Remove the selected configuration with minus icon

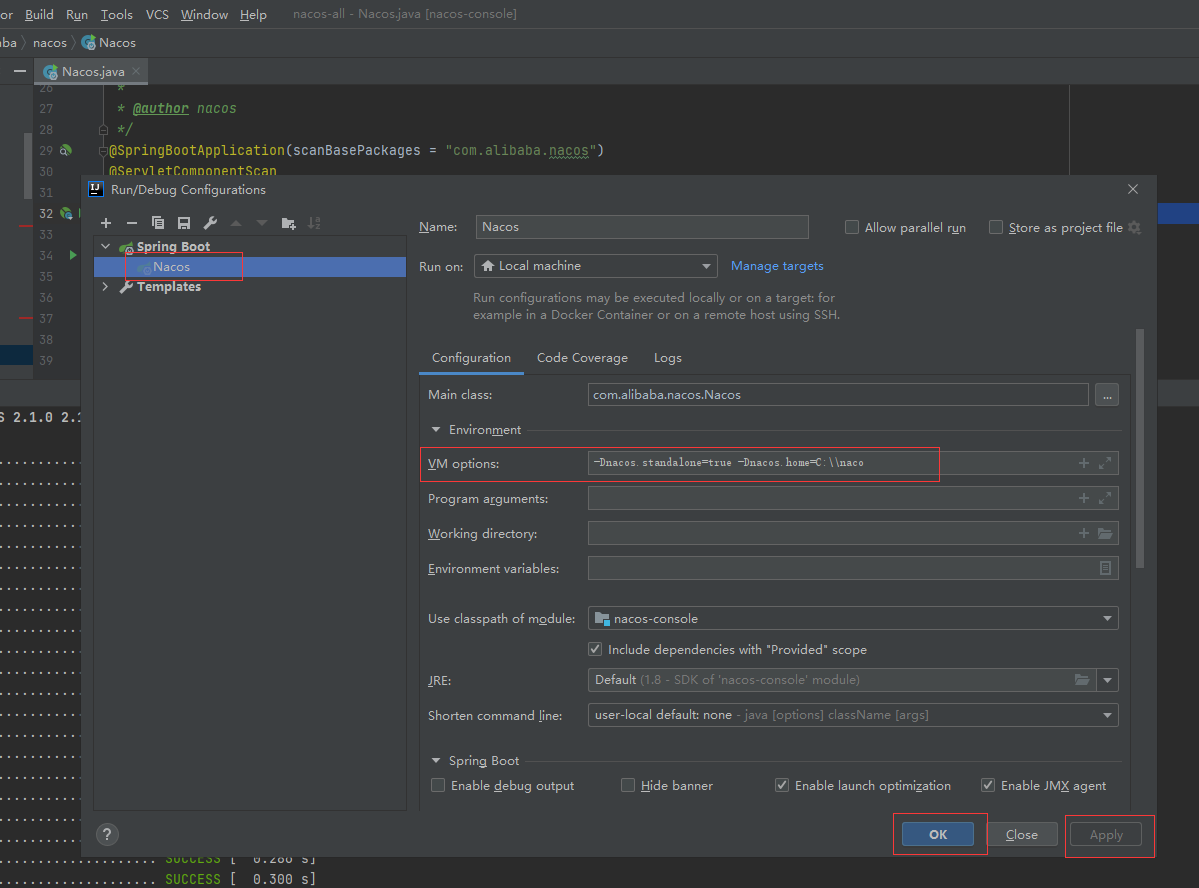(132, 223)
